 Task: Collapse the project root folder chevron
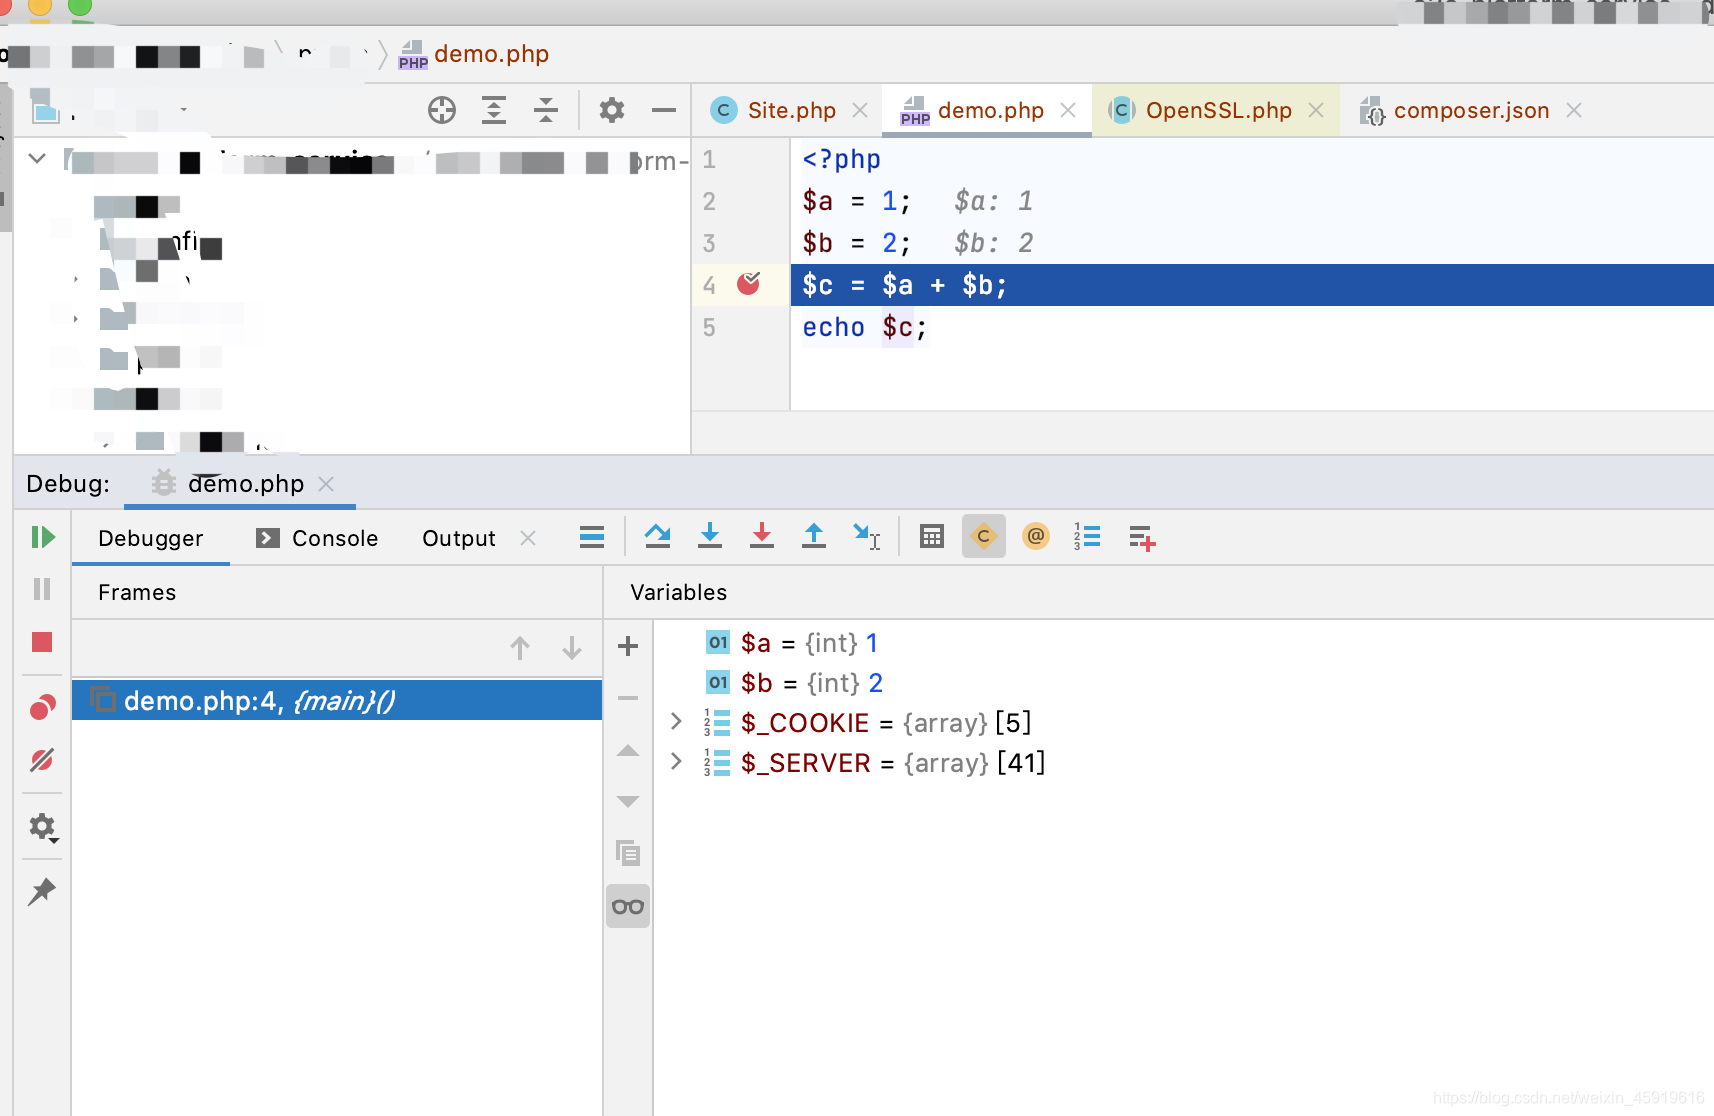[x=36, y=158]
